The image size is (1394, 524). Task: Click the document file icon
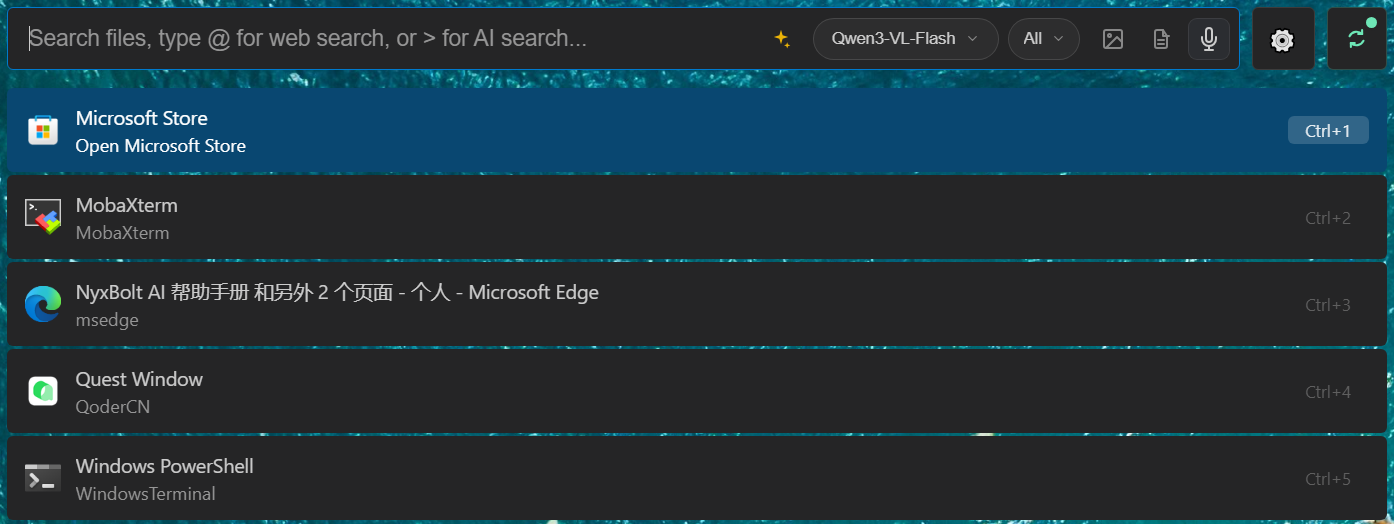(x=1161, y=39)
